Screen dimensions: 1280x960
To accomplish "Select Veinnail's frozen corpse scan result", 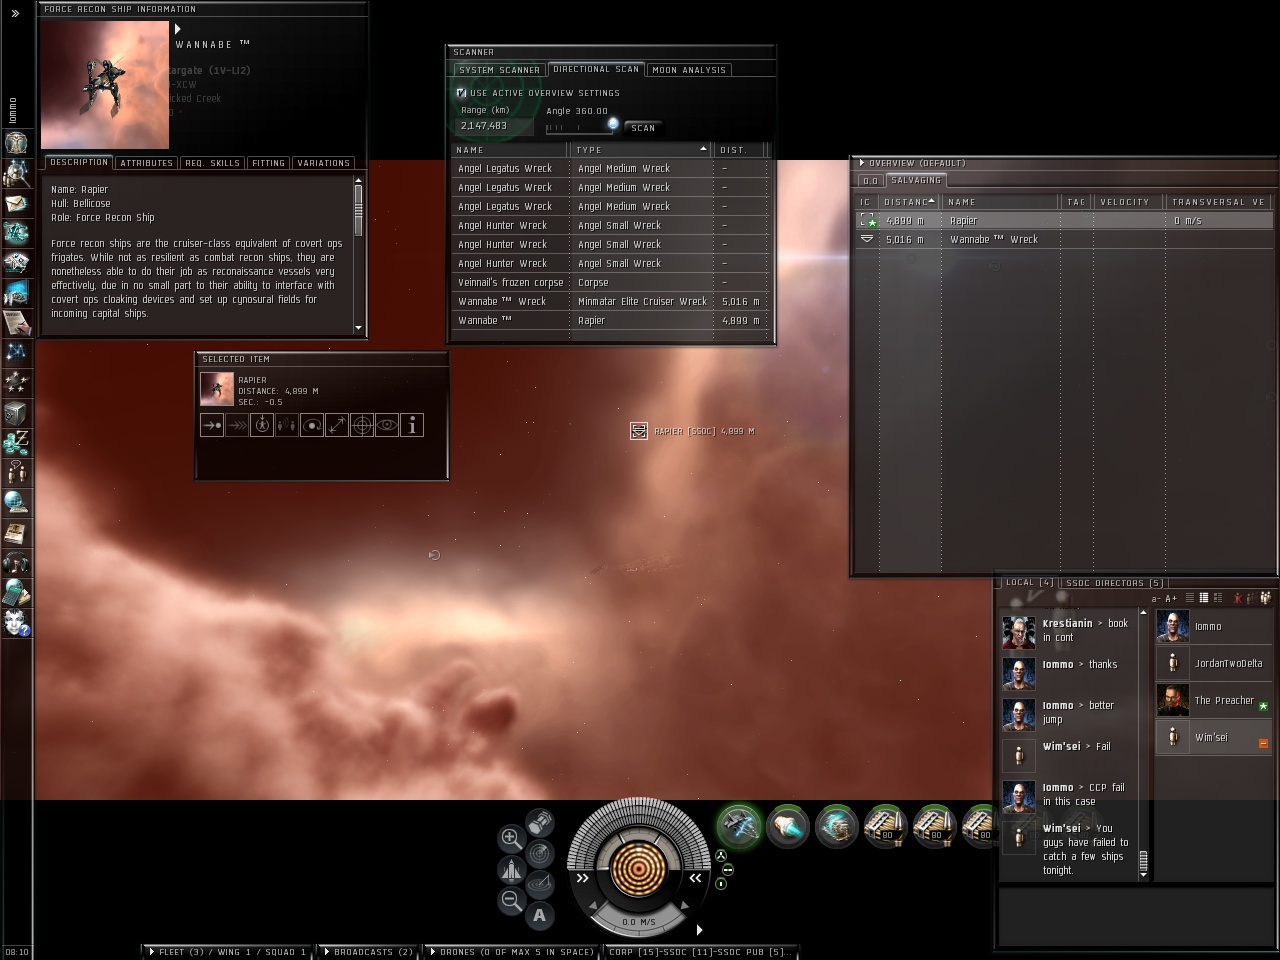I will (x=609, y=283).
